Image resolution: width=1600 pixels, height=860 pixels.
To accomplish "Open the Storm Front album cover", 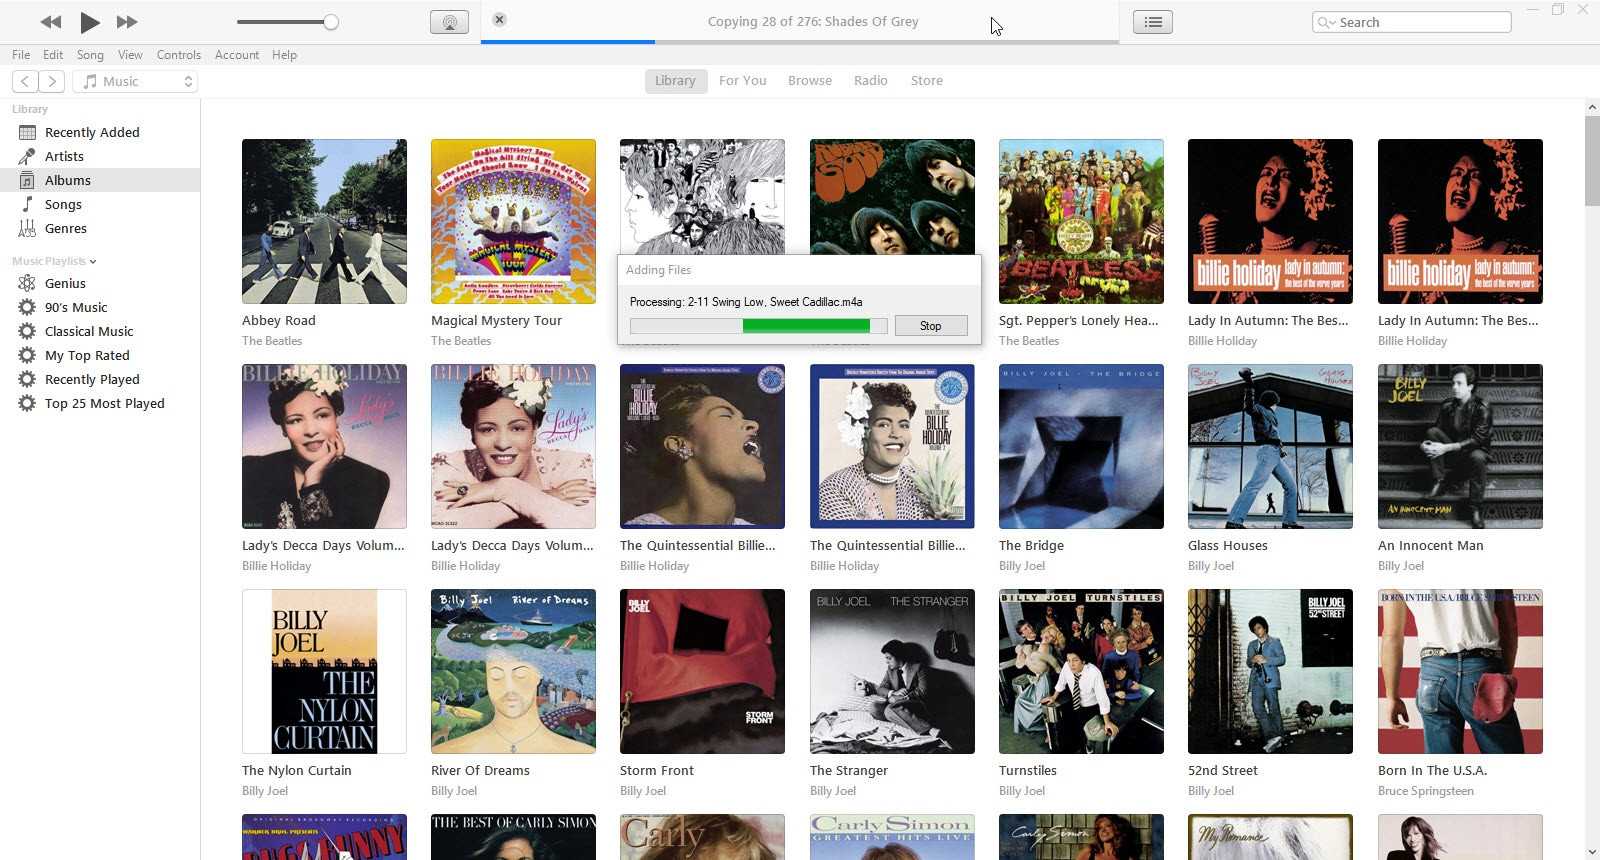I will (x=702, y=671).
